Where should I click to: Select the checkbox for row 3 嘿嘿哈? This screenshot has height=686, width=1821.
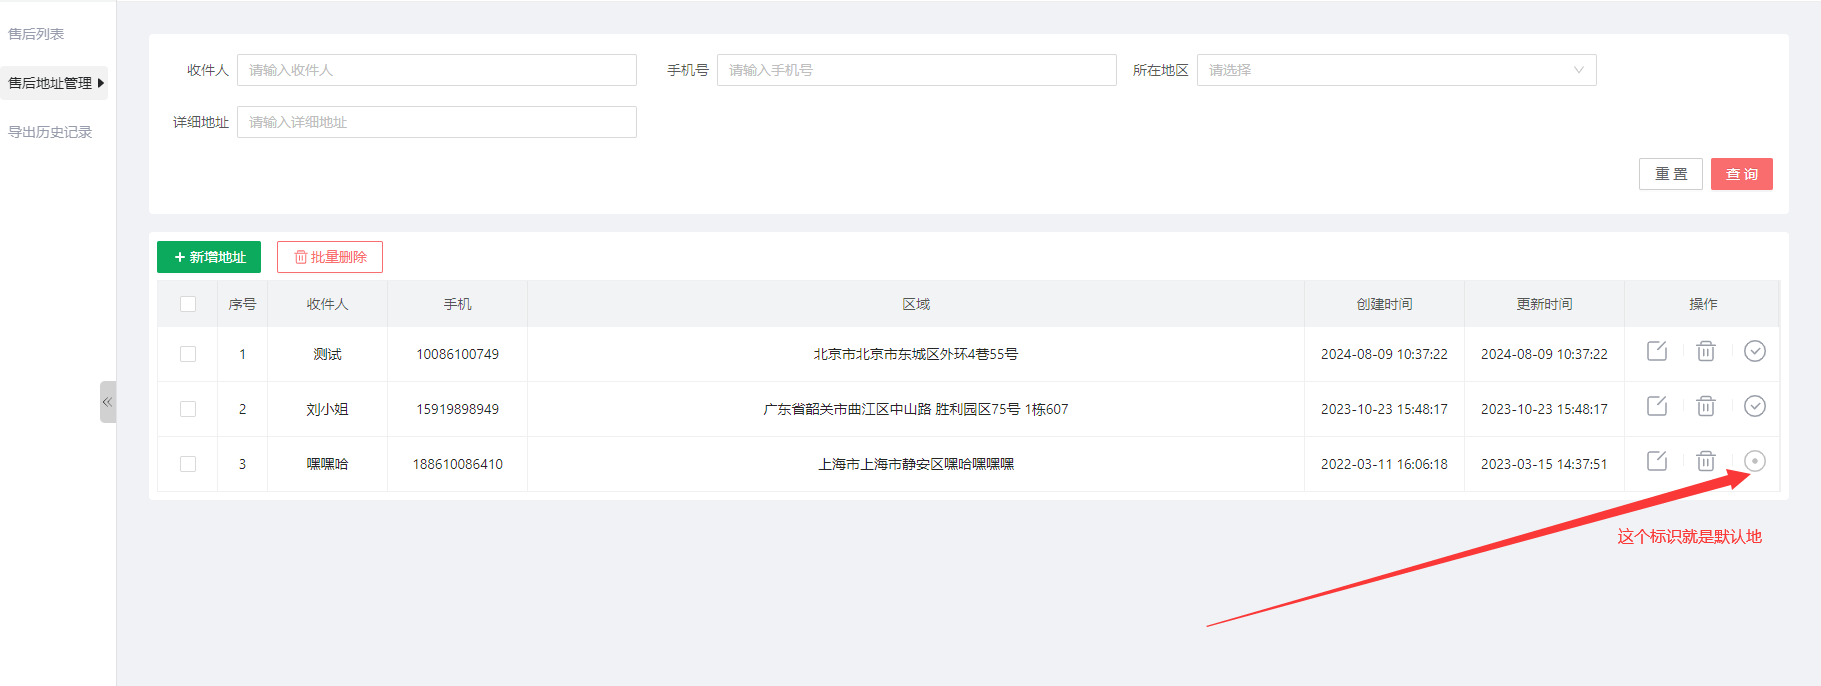[x=188, y=464]
